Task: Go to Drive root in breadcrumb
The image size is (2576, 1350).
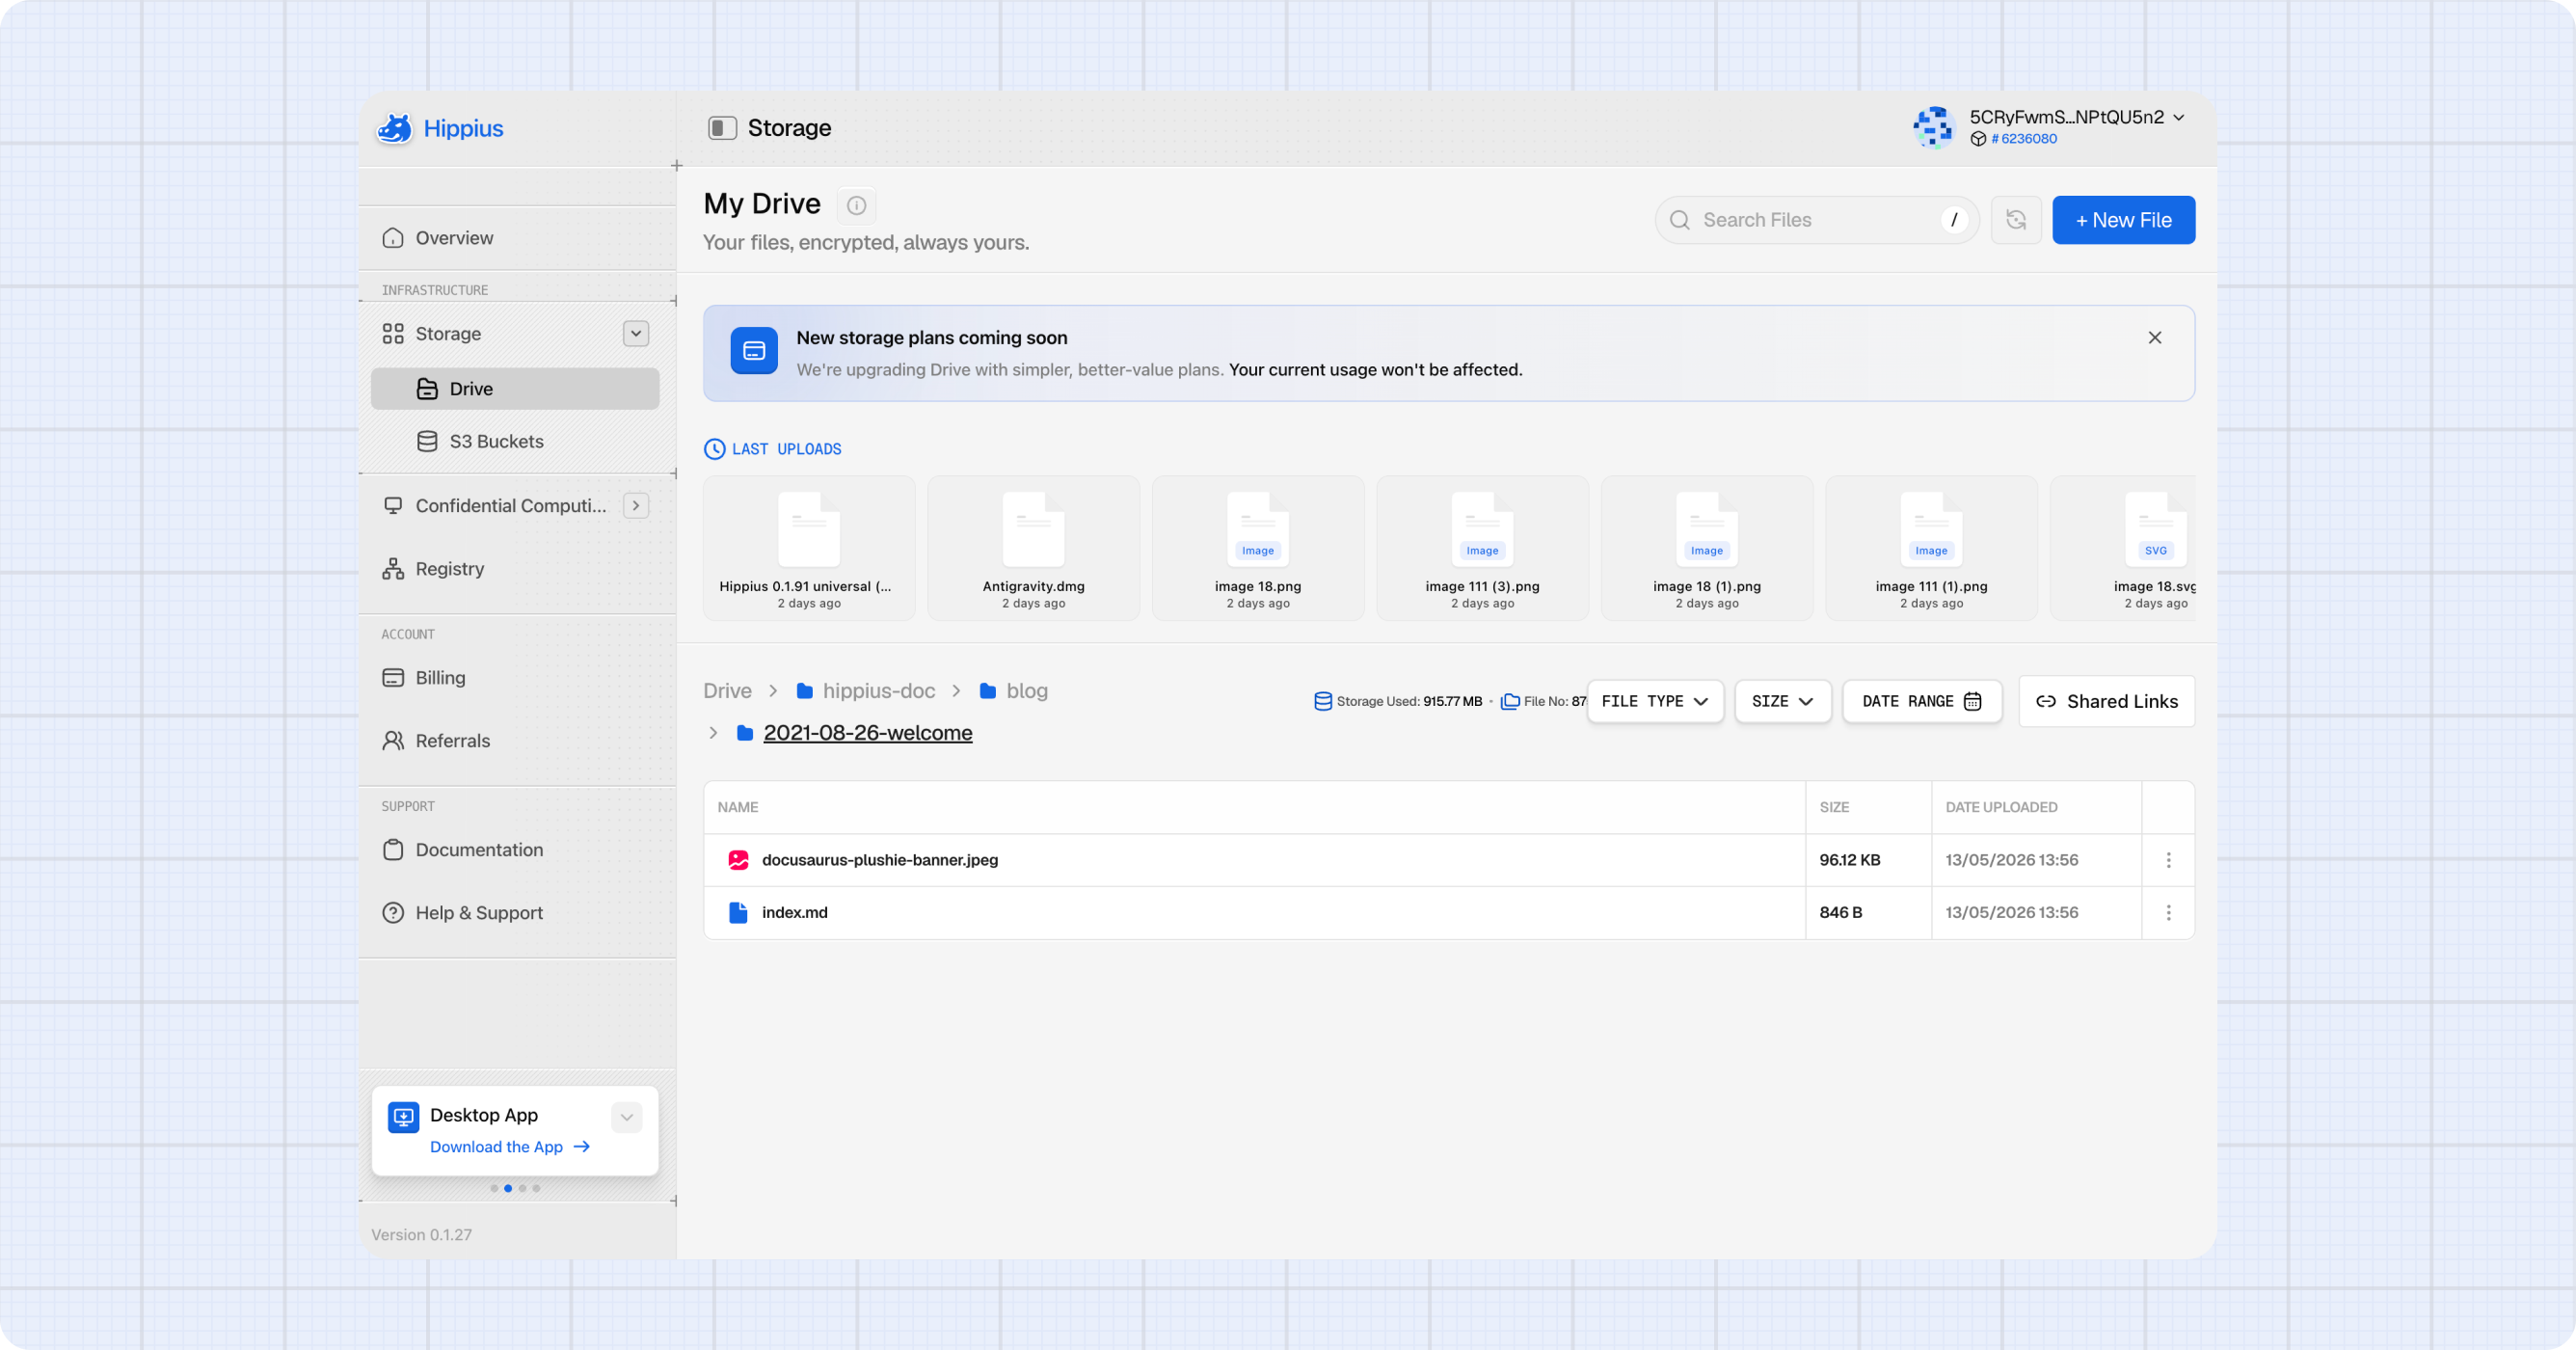Action: [727, 691]
